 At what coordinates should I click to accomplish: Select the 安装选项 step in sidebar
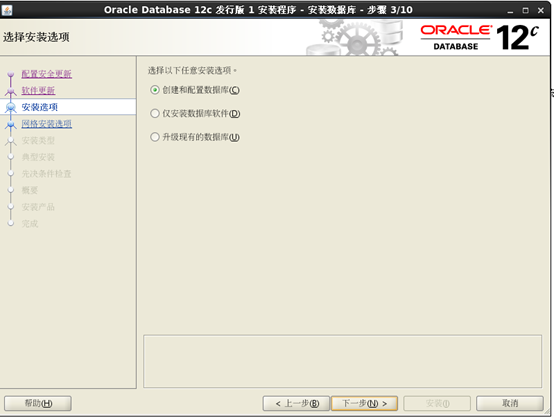pyautogui.click(x=68, y=107)
